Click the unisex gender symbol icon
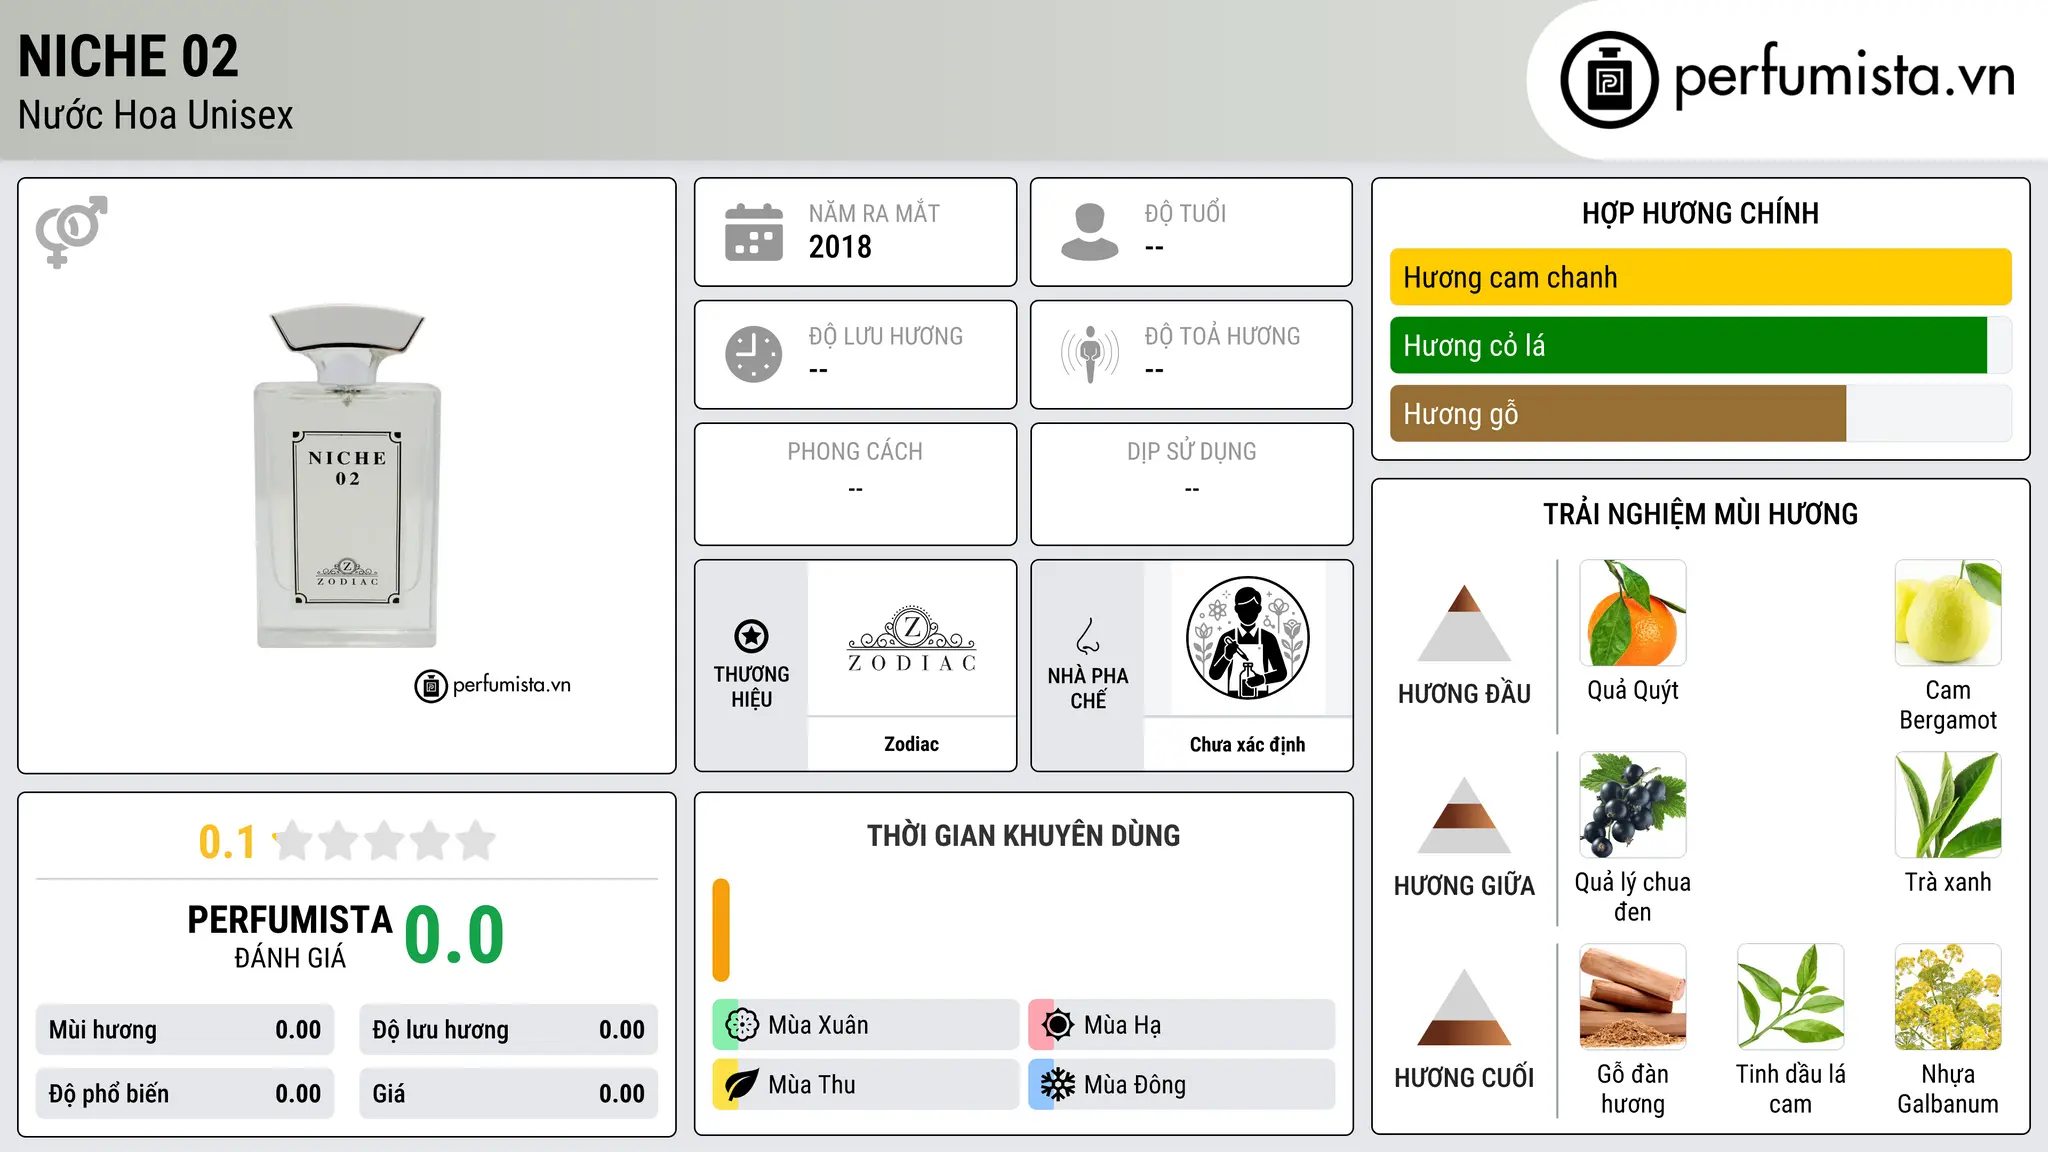This screenshot has height=1152, width=2048. click(x=71, y=231)
